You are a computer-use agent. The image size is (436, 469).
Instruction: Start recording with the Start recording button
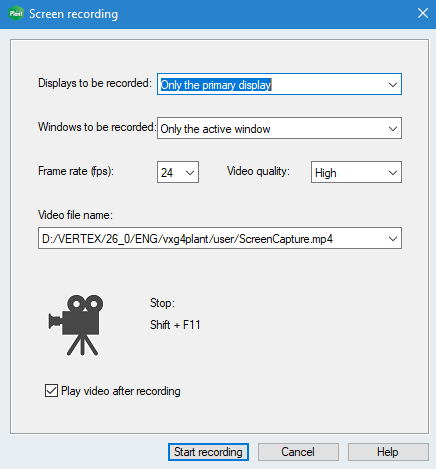click(x=208, y=452)
